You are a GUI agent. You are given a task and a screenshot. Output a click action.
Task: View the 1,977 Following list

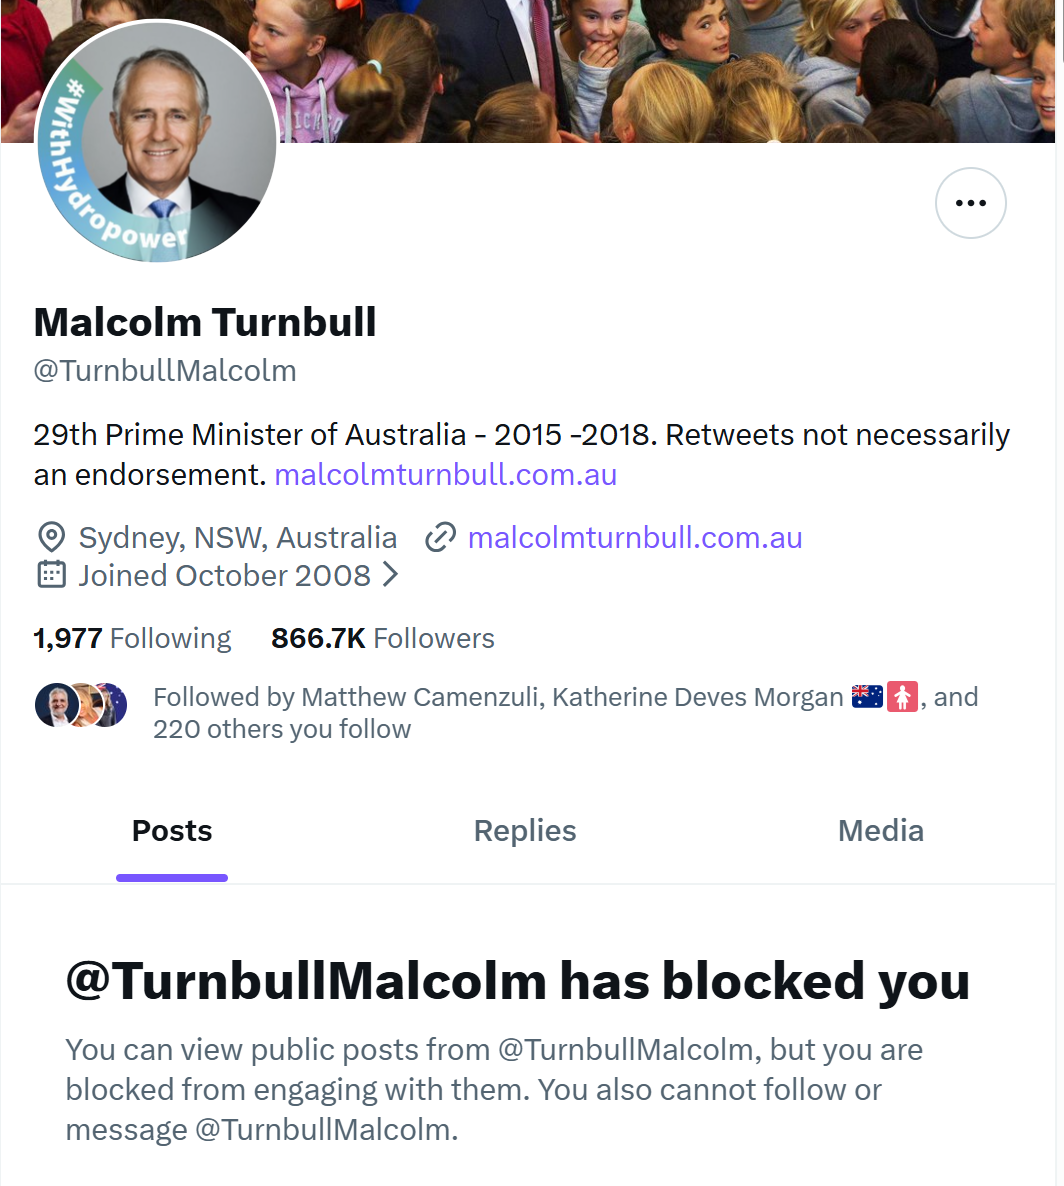point(132,638)
